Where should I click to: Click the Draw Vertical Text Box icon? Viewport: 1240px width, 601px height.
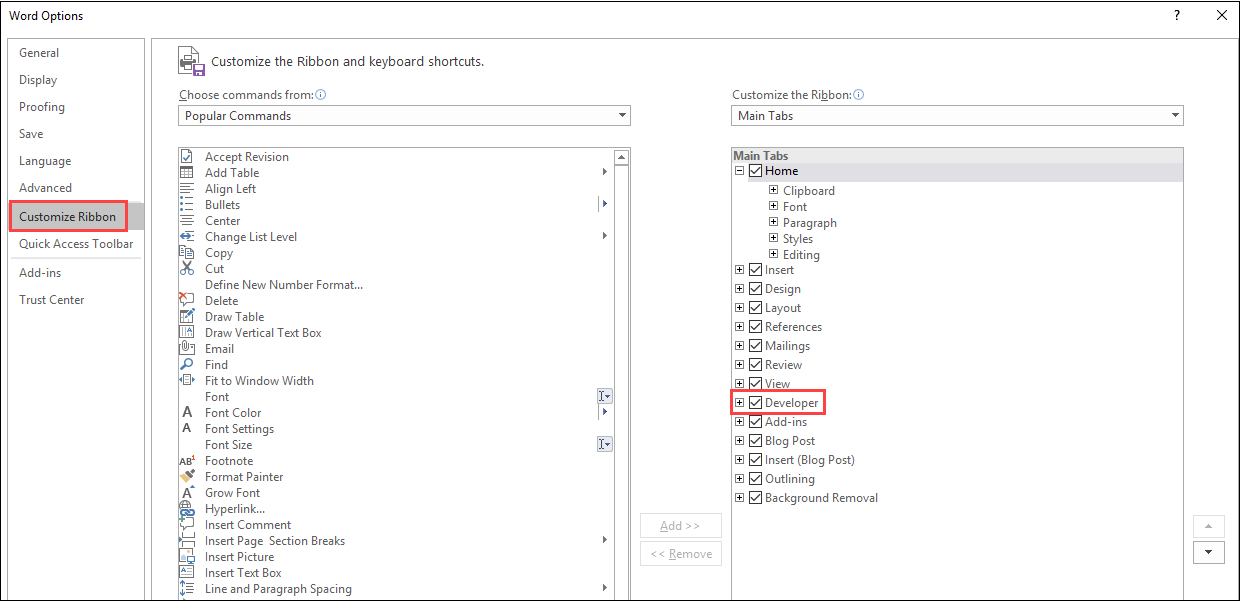pos(186,333)
